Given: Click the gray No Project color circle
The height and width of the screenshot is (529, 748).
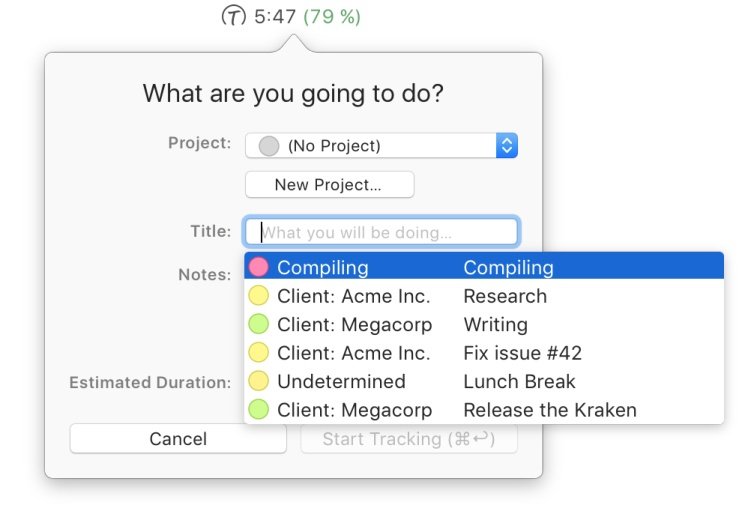Looking at the screenshot, I should point(269,145).
